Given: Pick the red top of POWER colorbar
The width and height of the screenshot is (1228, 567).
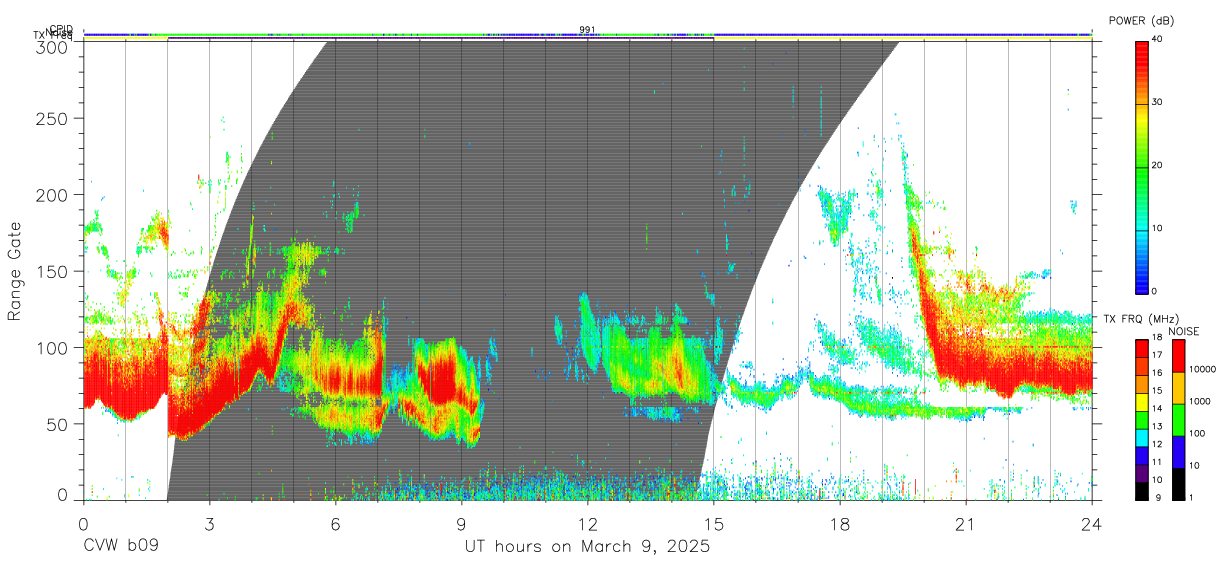Looking at the screenshot, I should [1141, 55].
